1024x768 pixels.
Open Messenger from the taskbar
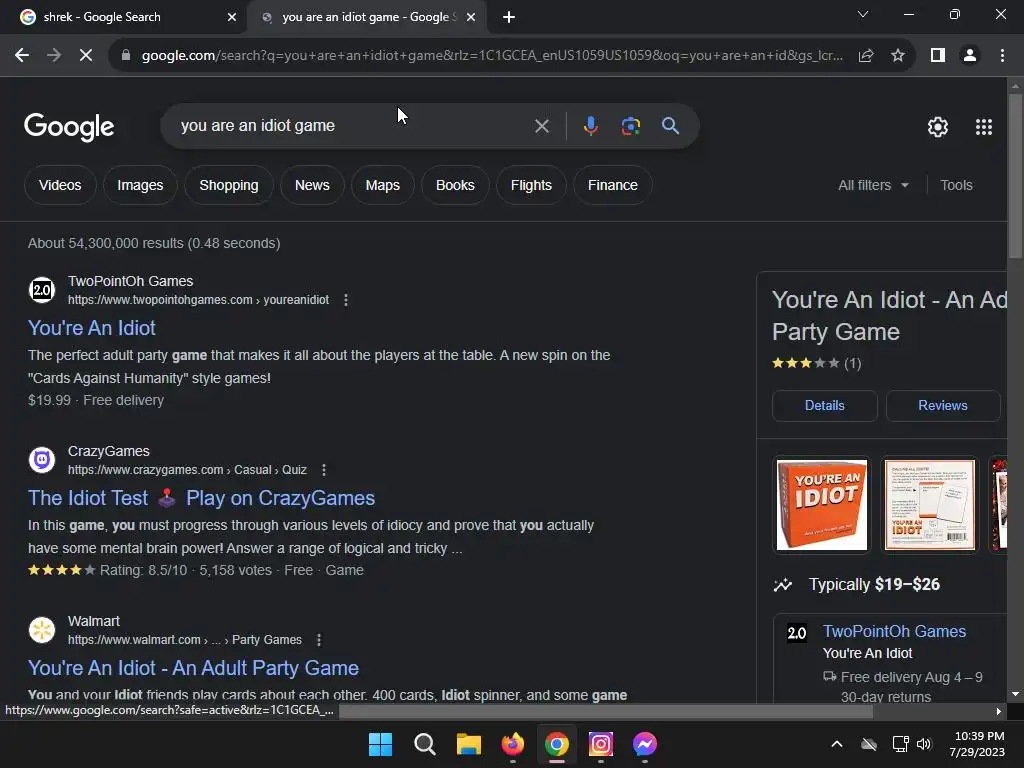(645, 744)
